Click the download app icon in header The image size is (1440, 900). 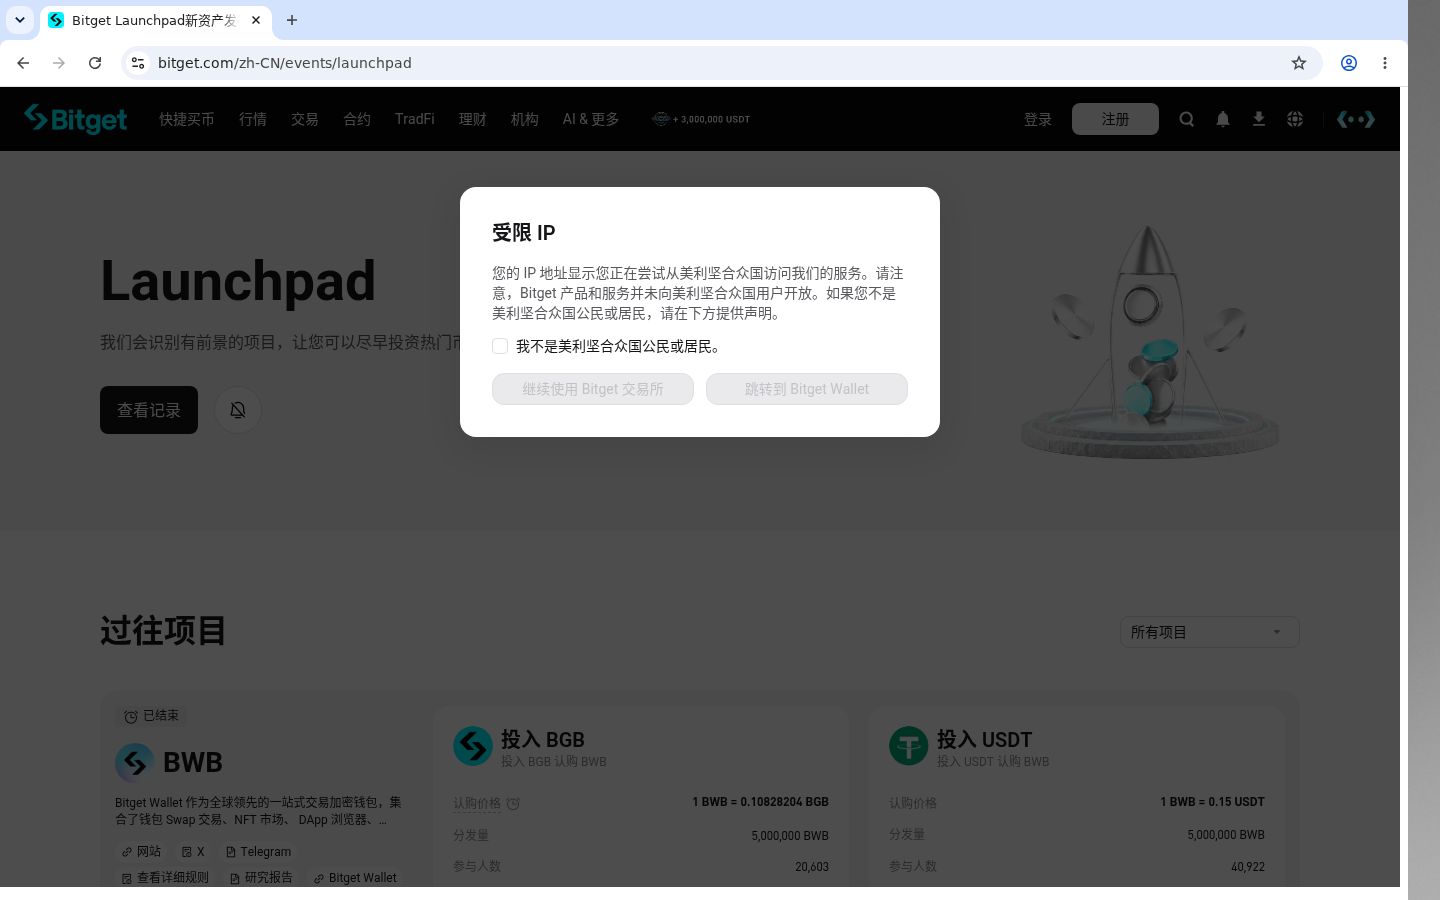click(1259, 119)
